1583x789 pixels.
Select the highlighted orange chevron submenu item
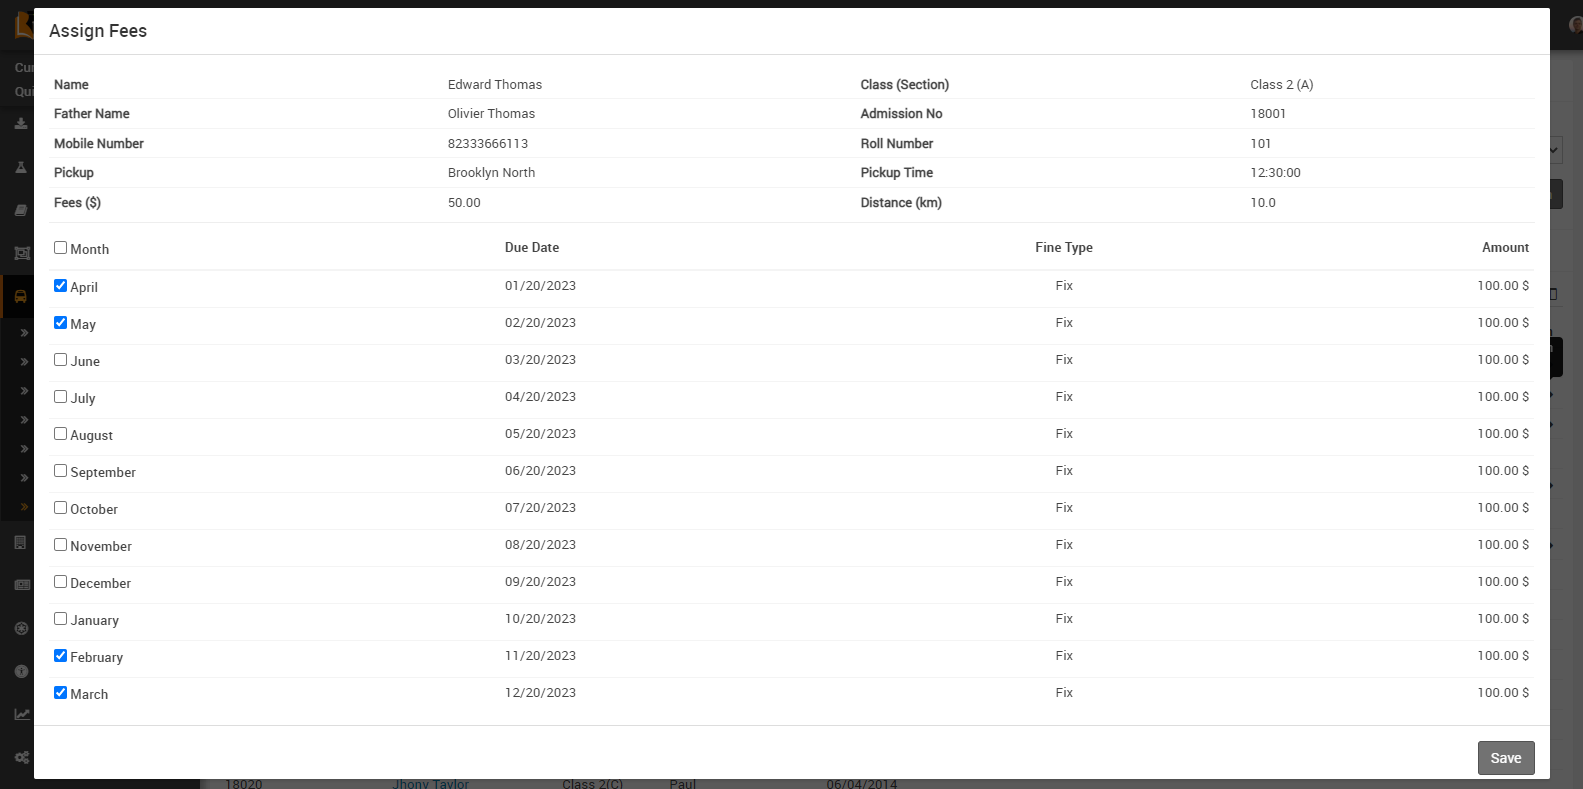[24, 507]
